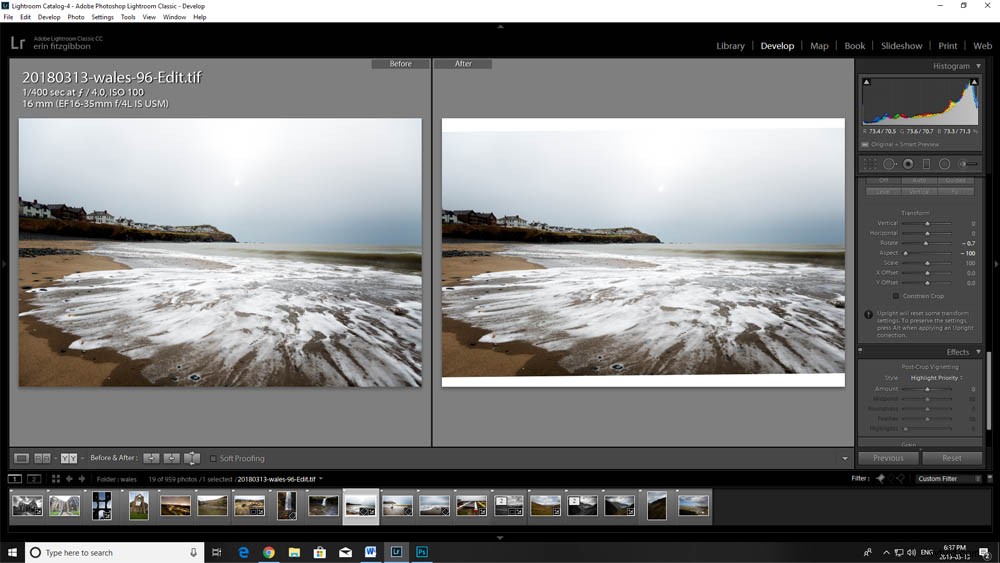Select the Graduated Filter tool icon
The height and width of the screenshot is (563, 1000).
pyautogui.click(x=926, y=164)
